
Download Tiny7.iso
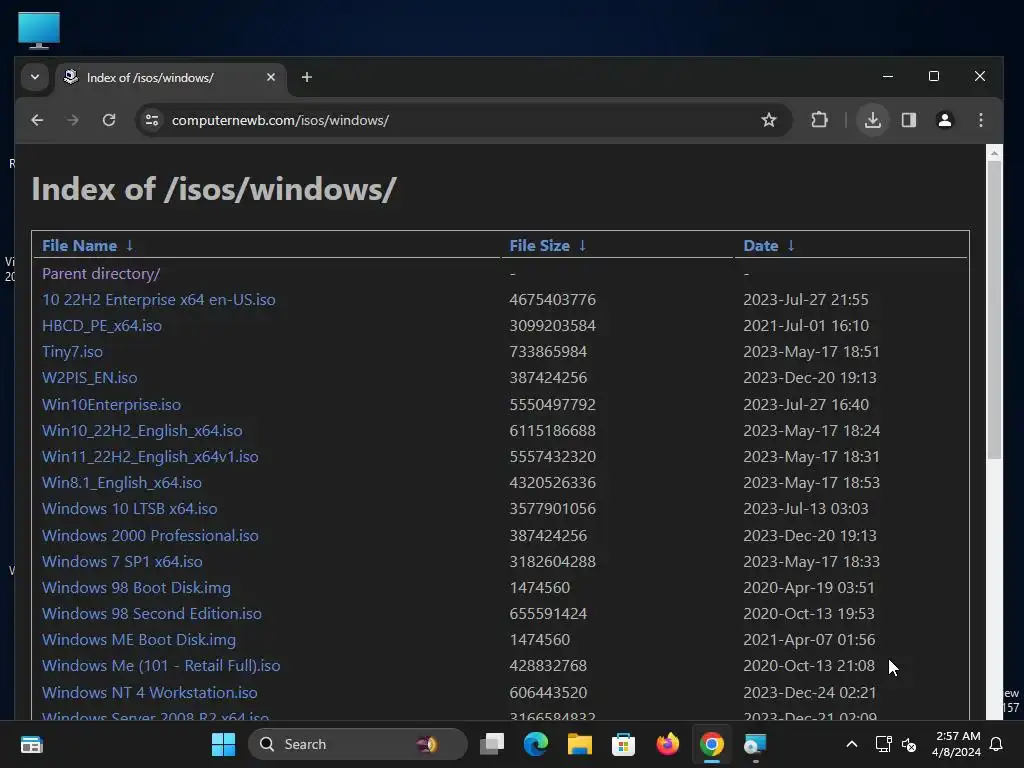point(72,352)
